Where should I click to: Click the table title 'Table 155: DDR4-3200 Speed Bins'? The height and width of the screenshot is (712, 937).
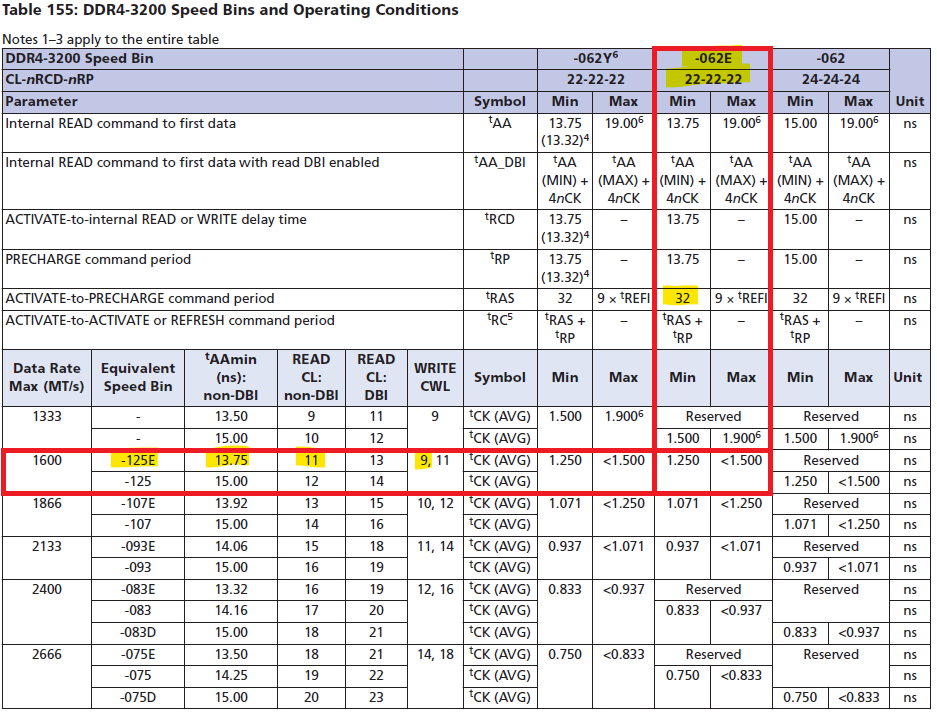[230, 10]
